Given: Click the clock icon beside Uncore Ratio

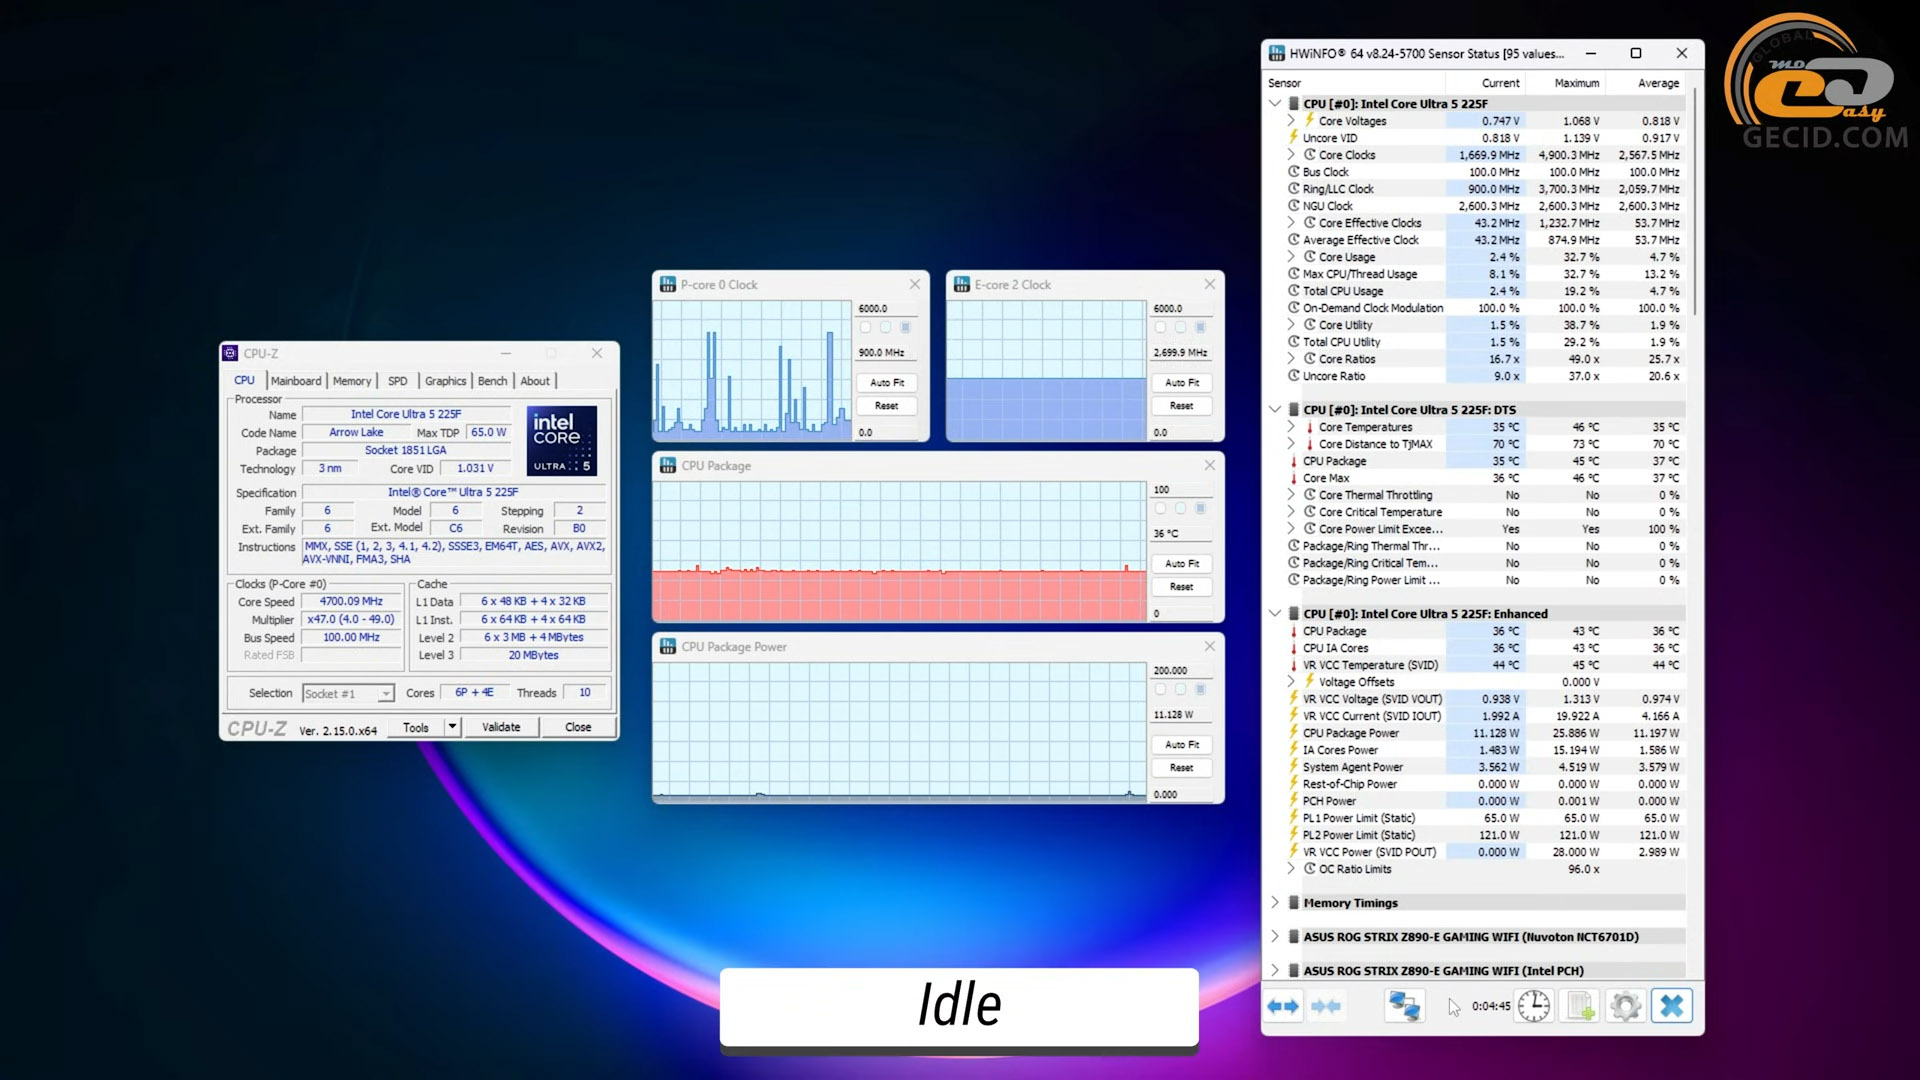Looking at the screenshot, I should tap(1294, 376).
